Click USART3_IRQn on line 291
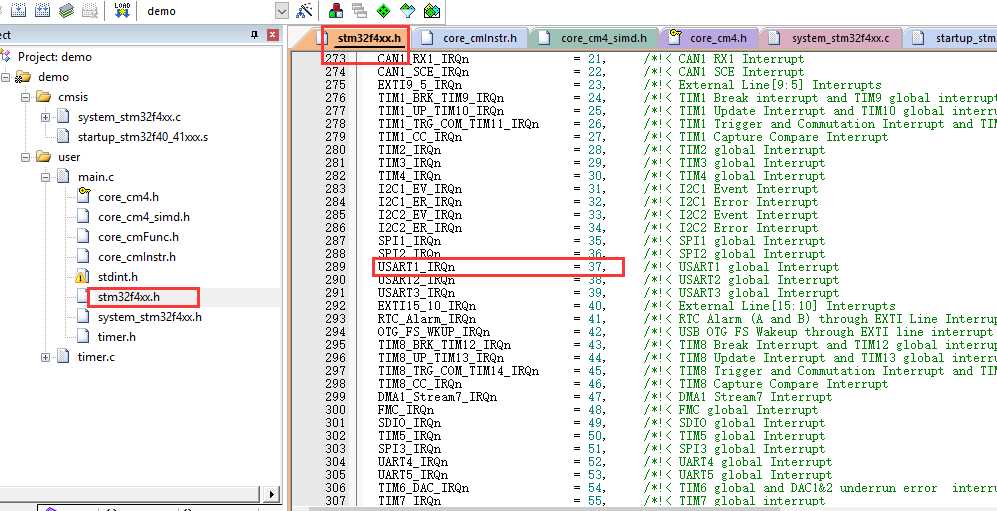997x511 pixels. click(416, 293)
